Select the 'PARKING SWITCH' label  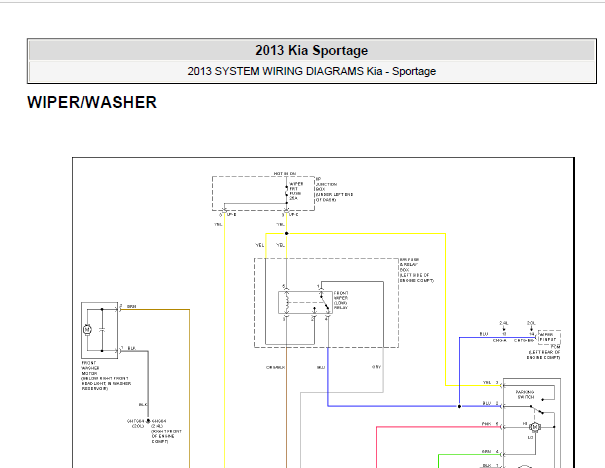(x=525, y=394)
